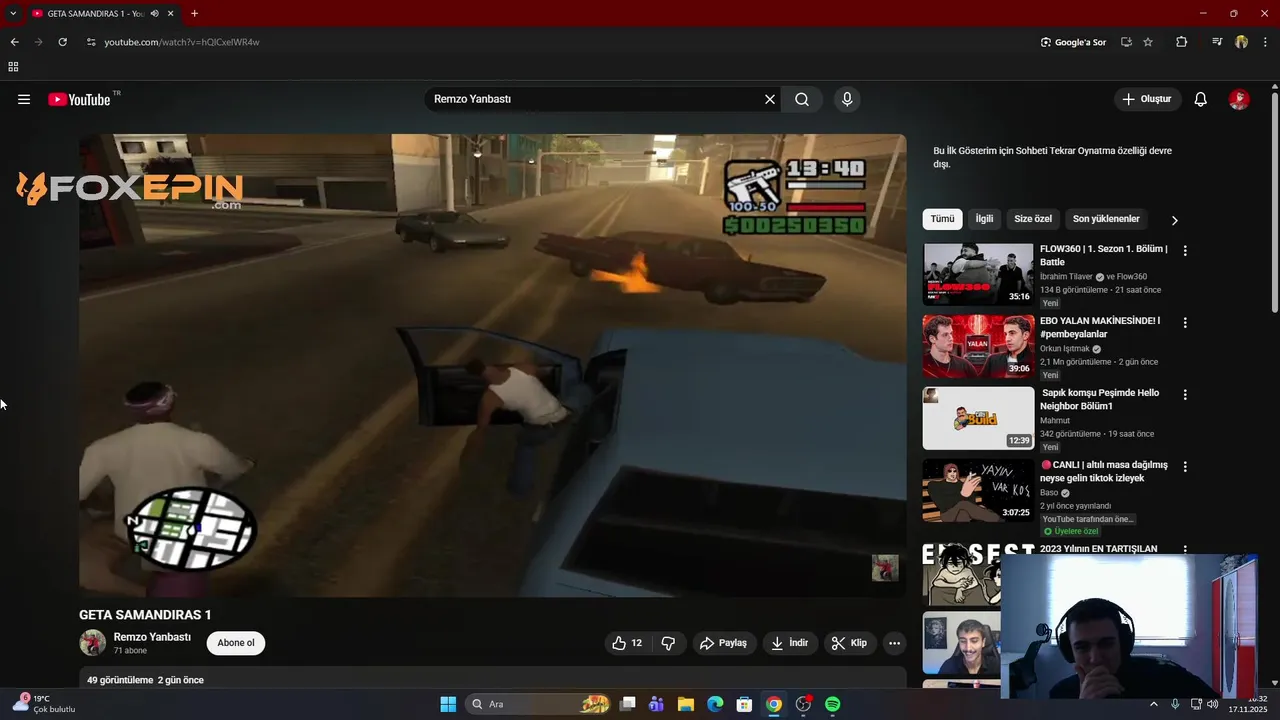The width and height of the screenshot is (1280, 720).
Task: Open Chrome extensions puzzle icon
Action: pyautogui.click(x=1181, y=42)
